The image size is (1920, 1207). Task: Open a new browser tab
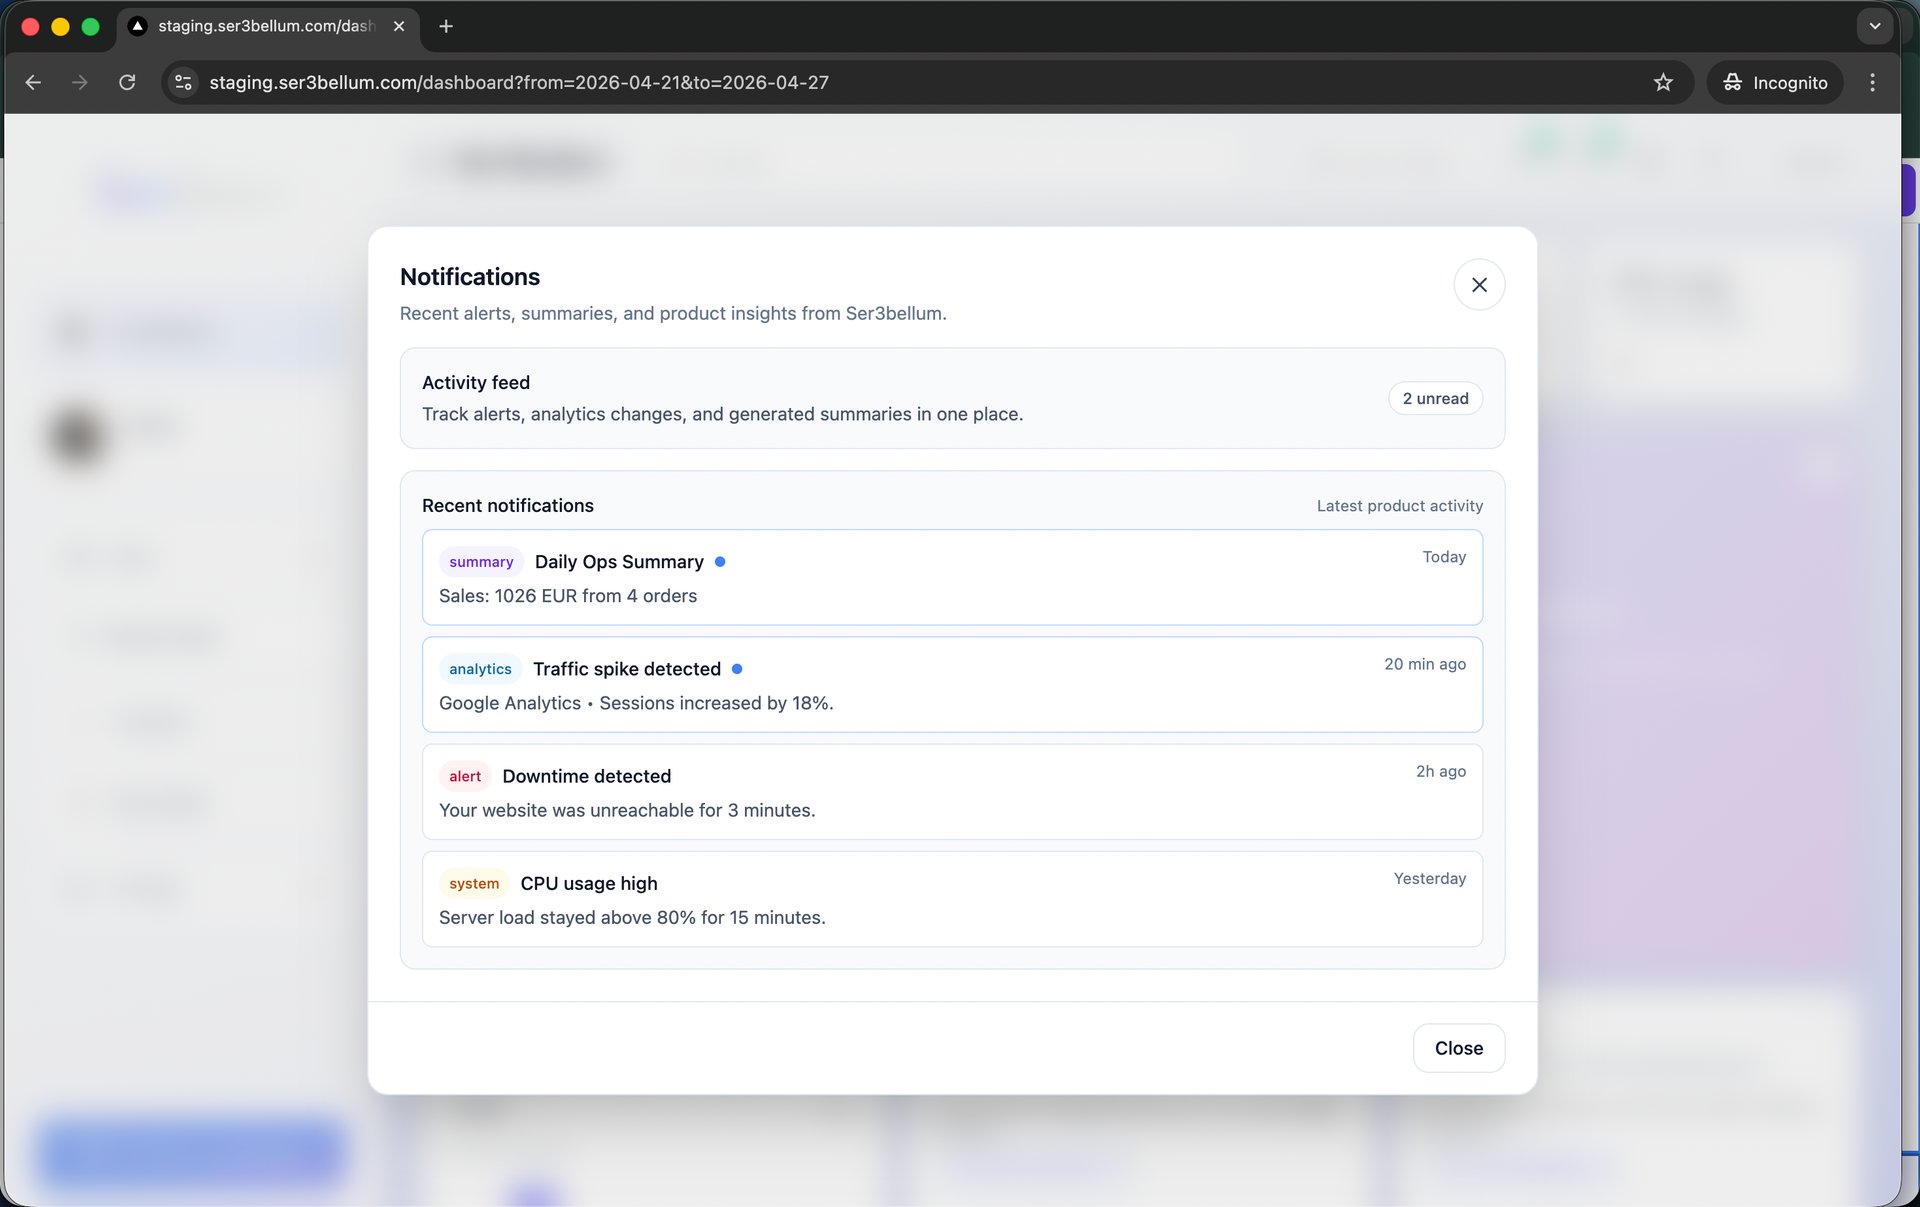446,26
